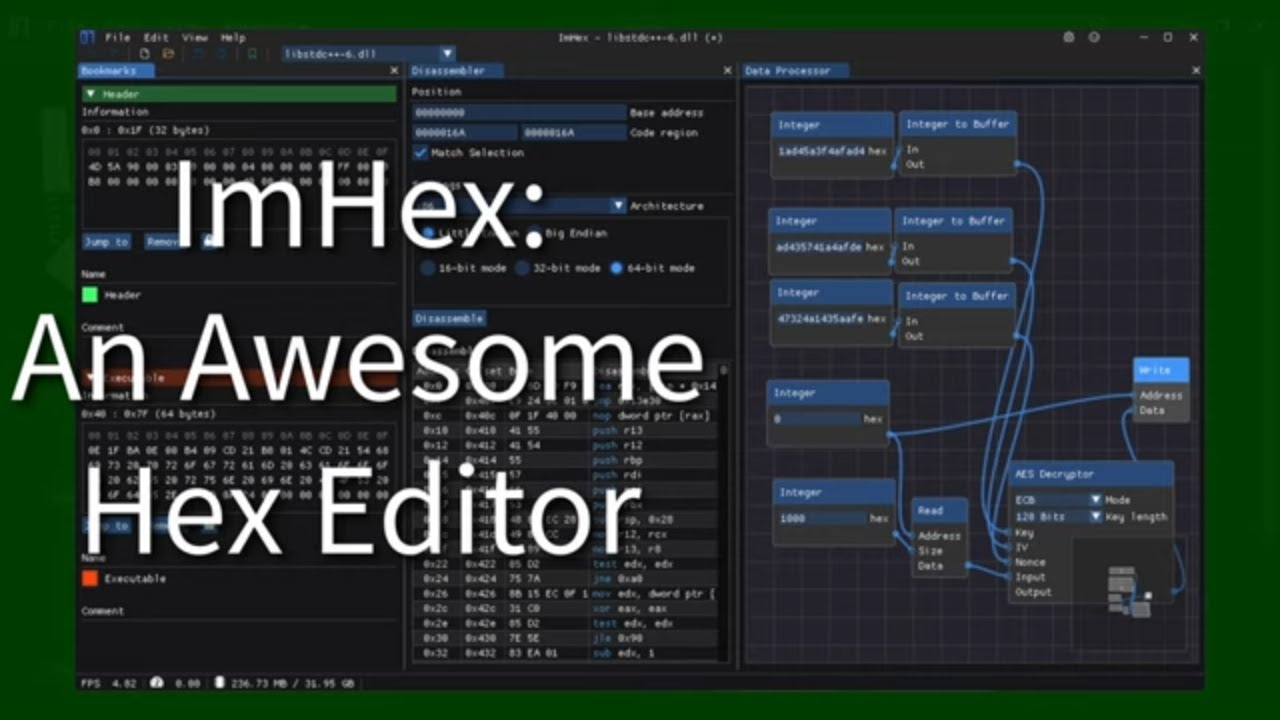This screenshot has height=720, width=1280.
Task: Select 16-bit mode radio button
Action: (427, 268)
